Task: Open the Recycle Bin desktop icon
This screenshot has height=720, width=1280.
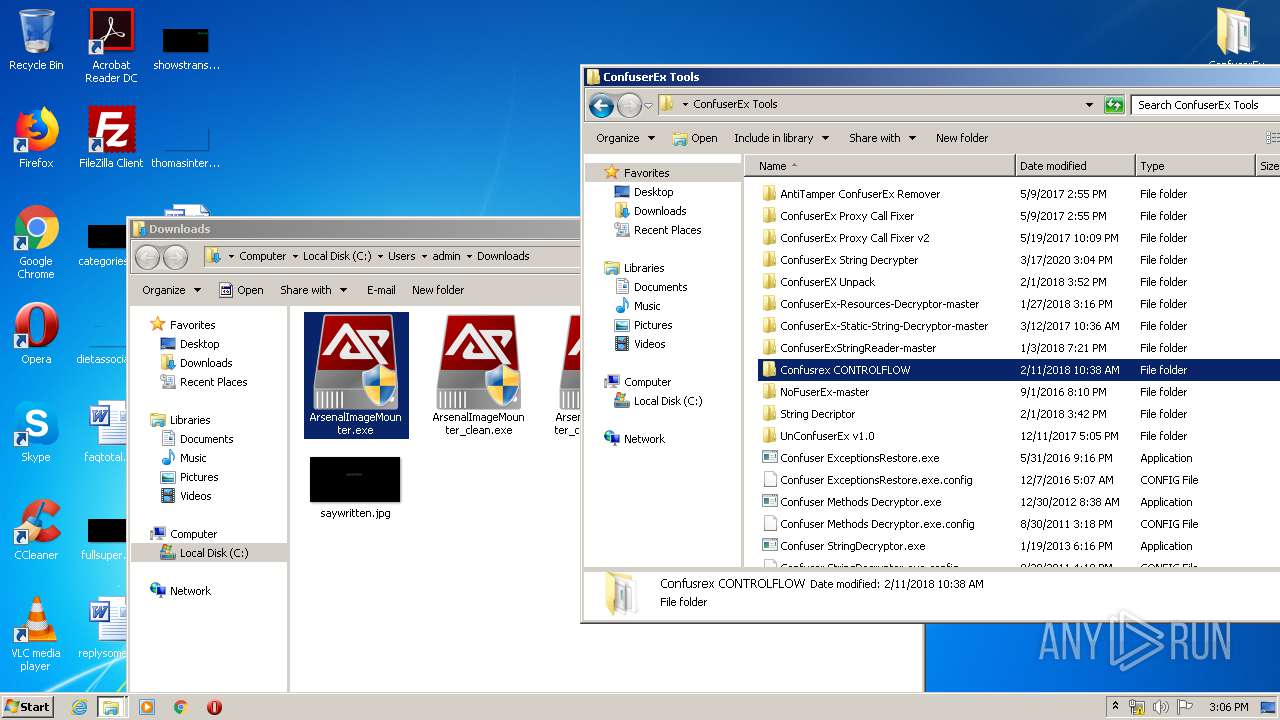Action: [x=36, y=40]
